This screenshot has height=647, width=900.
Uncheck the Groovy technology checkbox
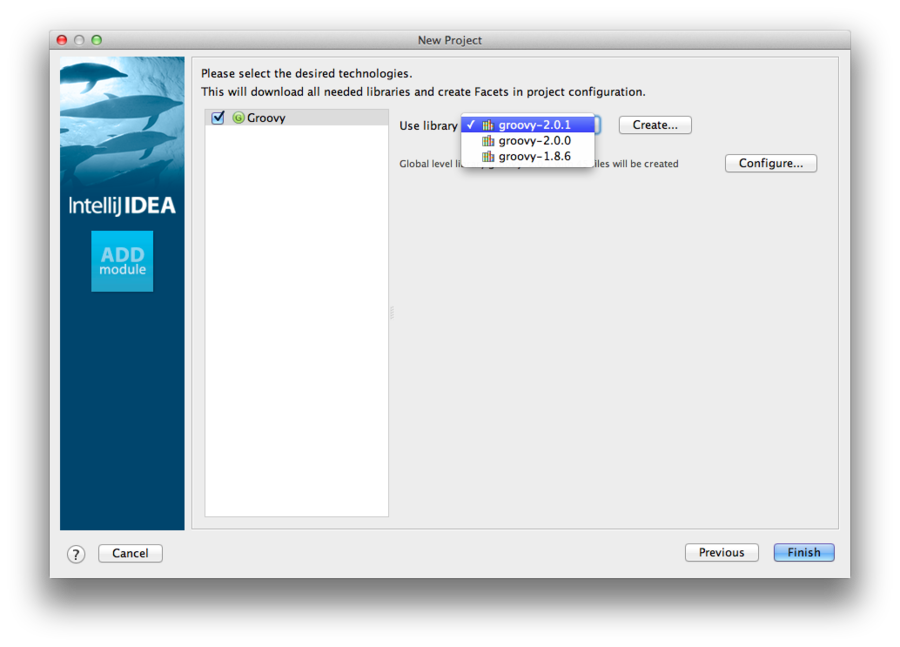point(218,118)
